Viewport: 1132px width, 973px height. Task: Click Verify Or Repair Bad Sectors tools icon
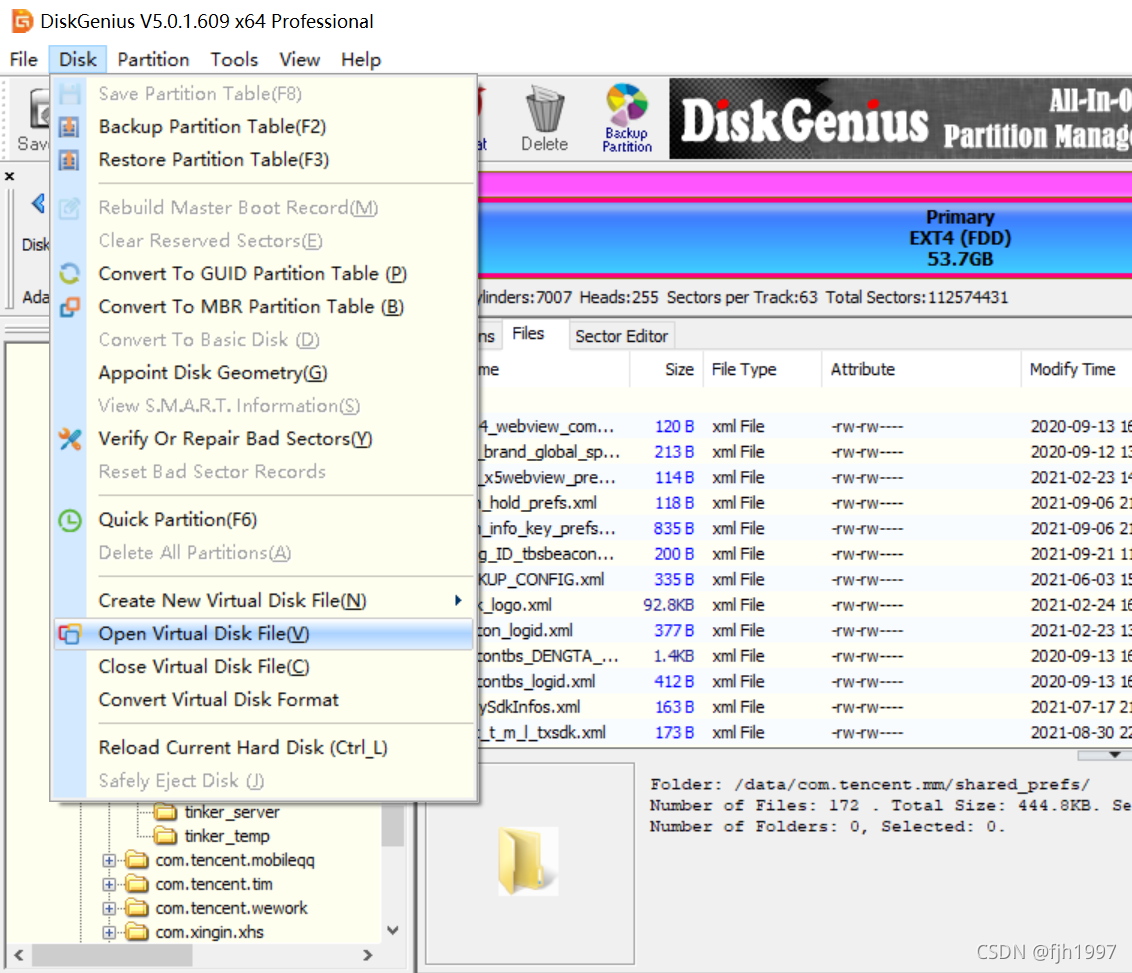point(69,439)
